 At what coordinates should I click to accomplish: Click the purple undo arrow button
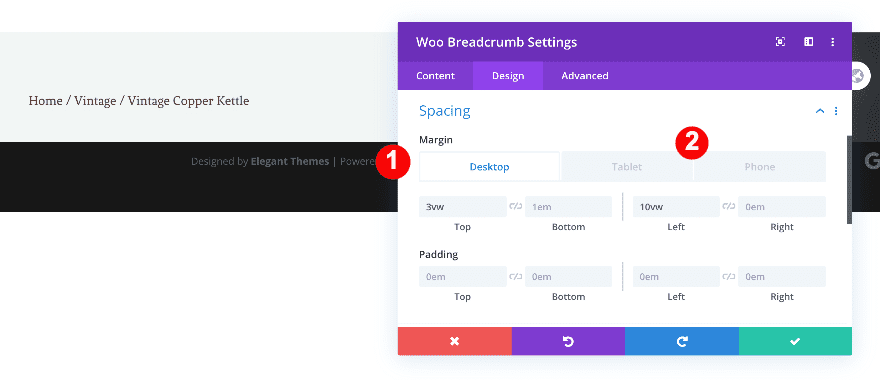(568, 341)
